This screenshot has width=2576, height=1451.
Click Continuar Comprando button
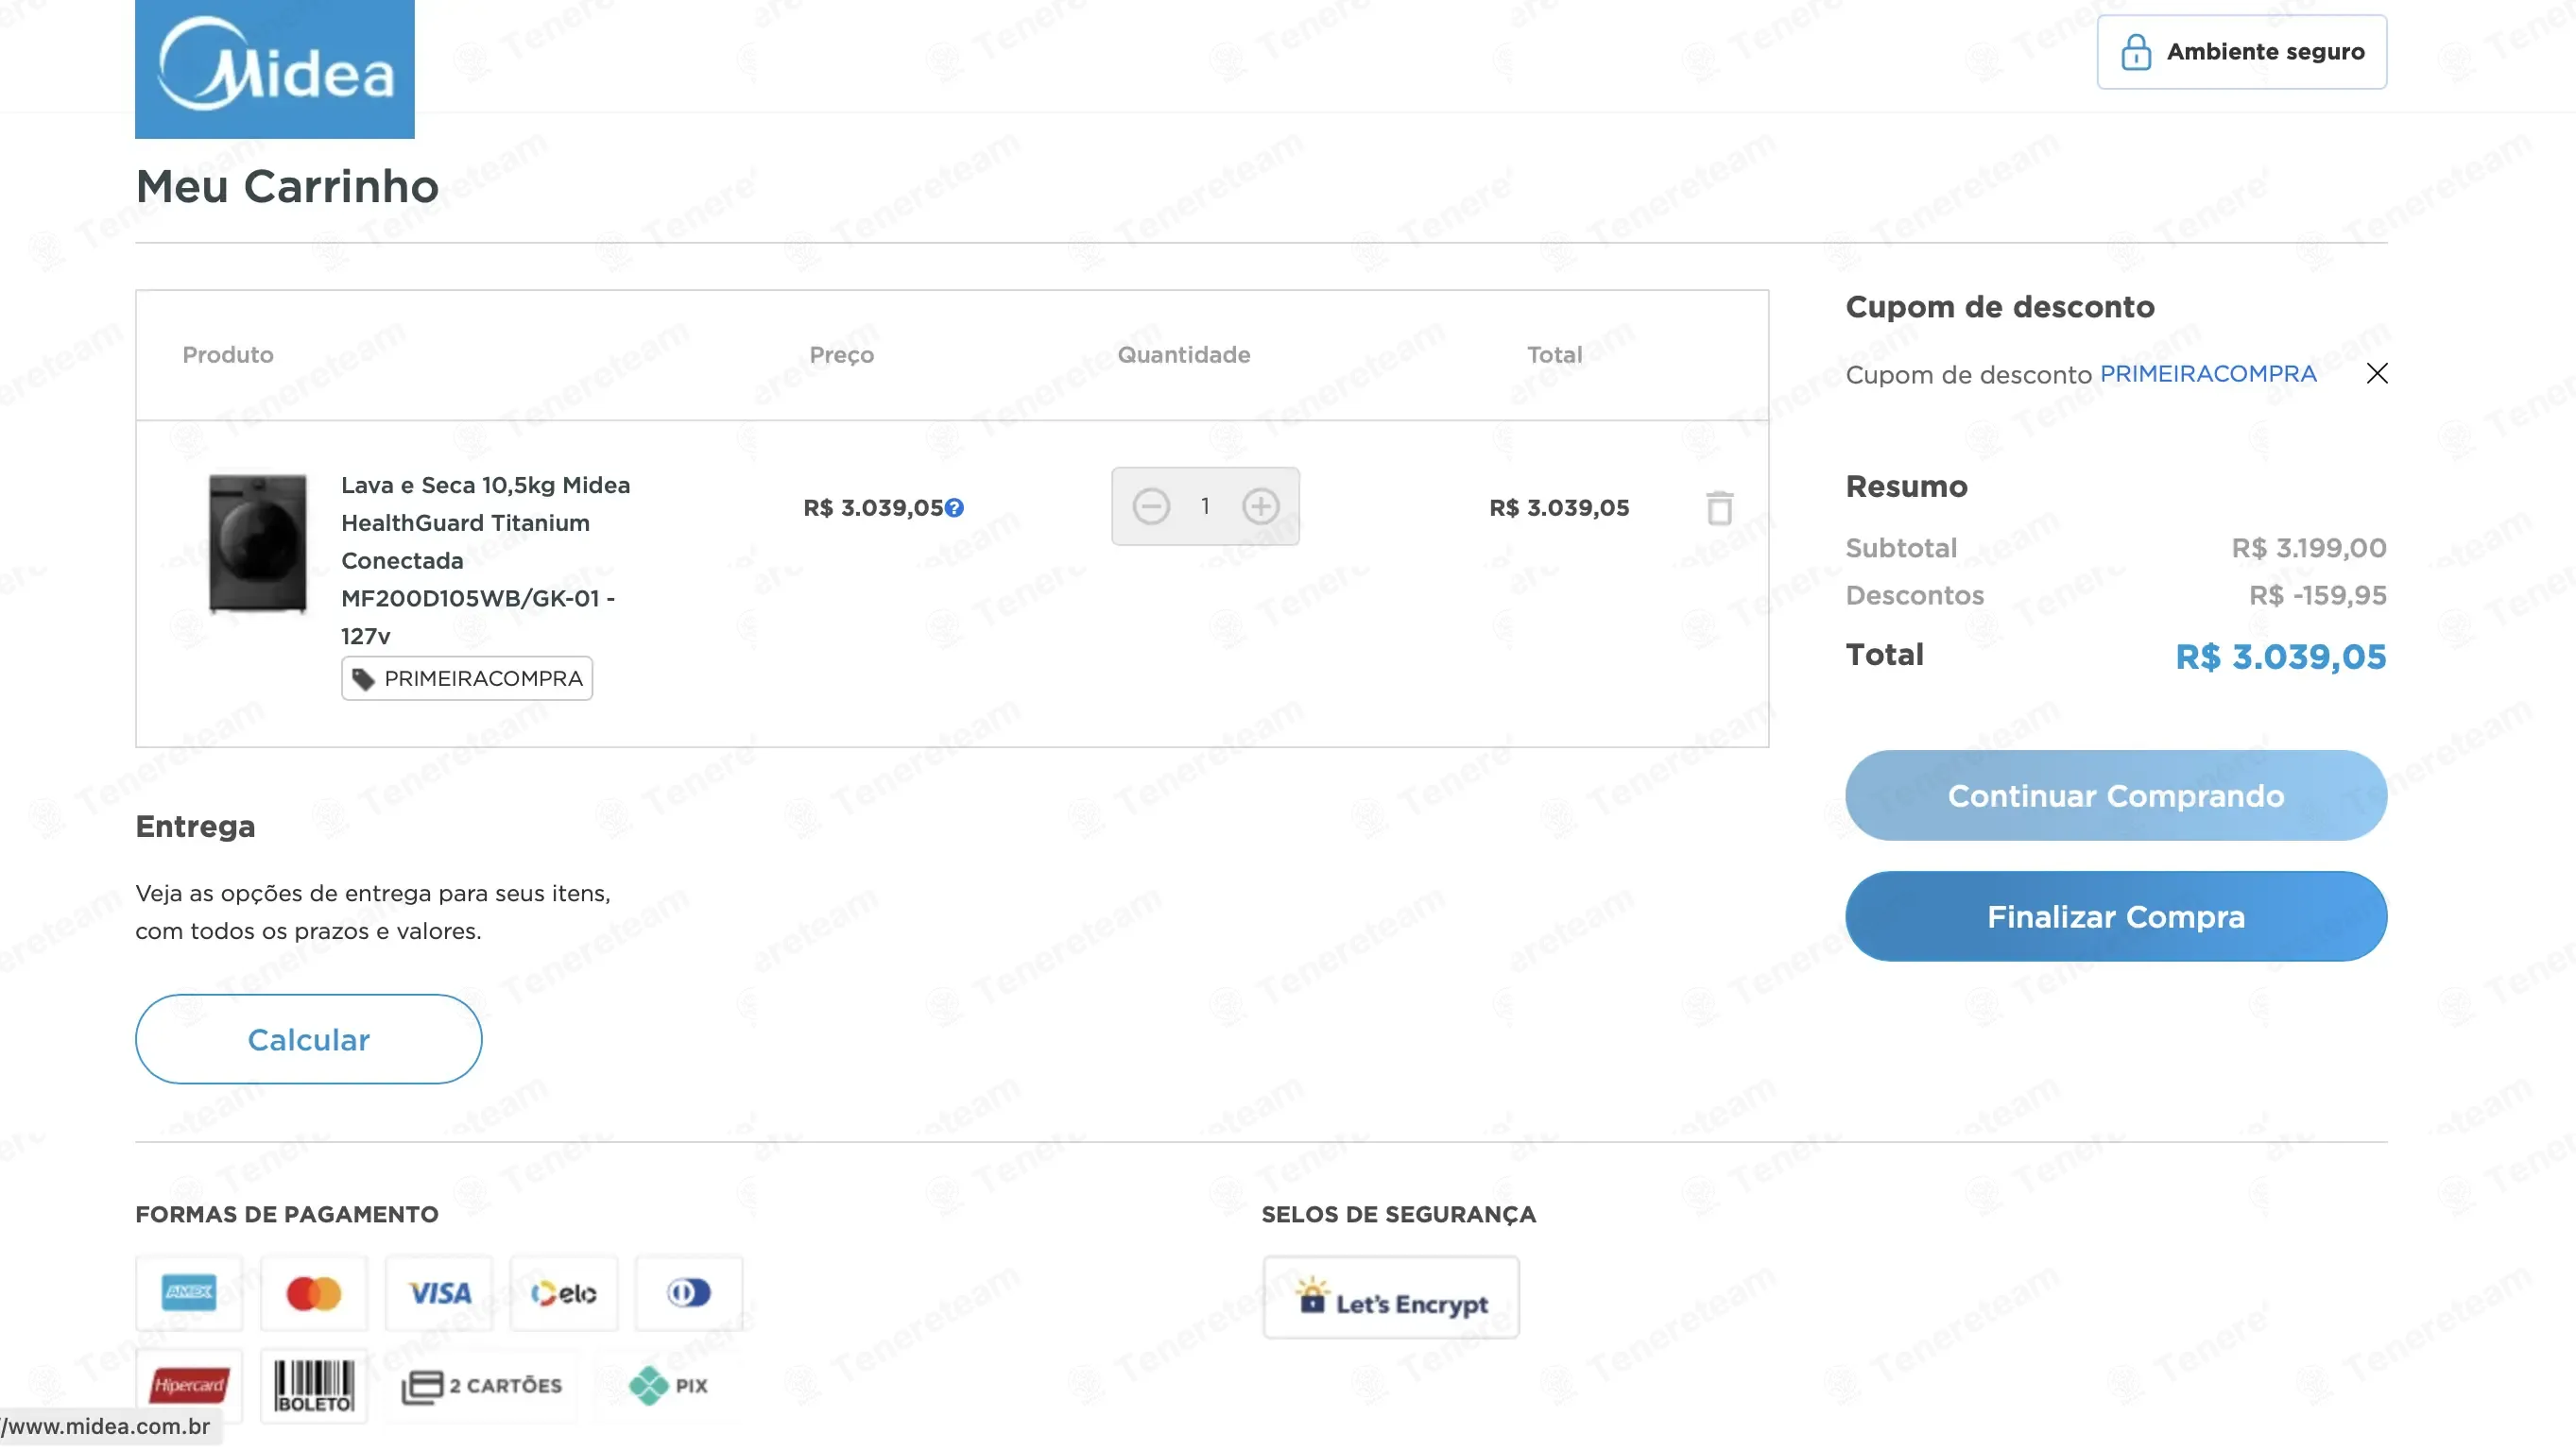(x=2116, y=796)
